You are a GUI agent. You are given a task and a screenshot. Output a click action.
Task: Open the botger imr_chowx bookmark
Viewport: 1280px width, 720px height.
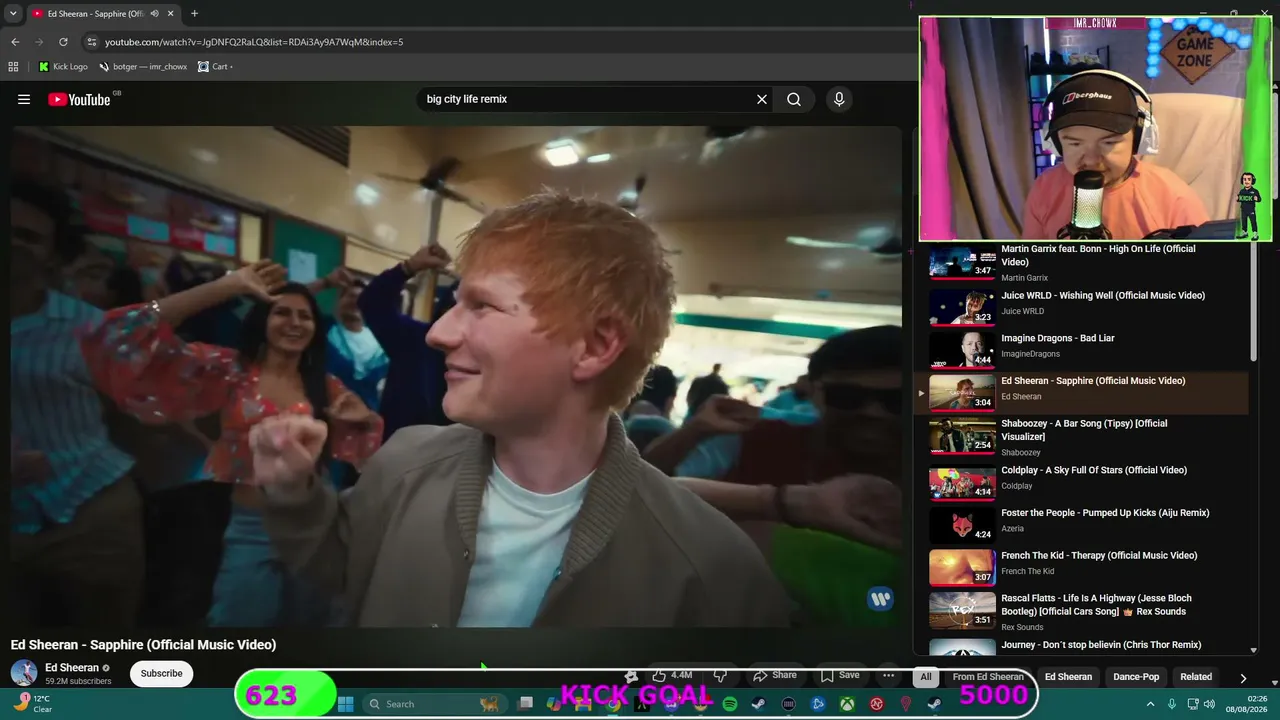(x=142, y=67)
